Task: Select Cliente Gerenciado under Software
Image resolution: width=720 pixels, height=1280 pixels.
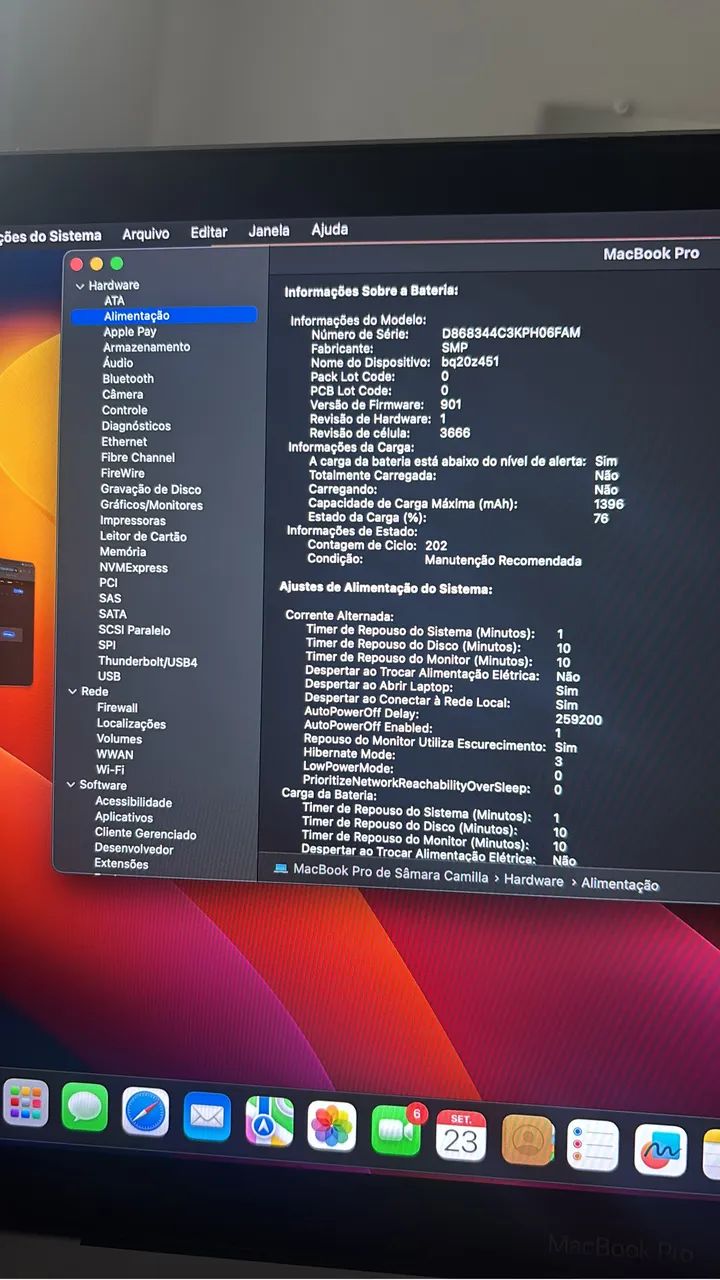Action: click(146, 833)
